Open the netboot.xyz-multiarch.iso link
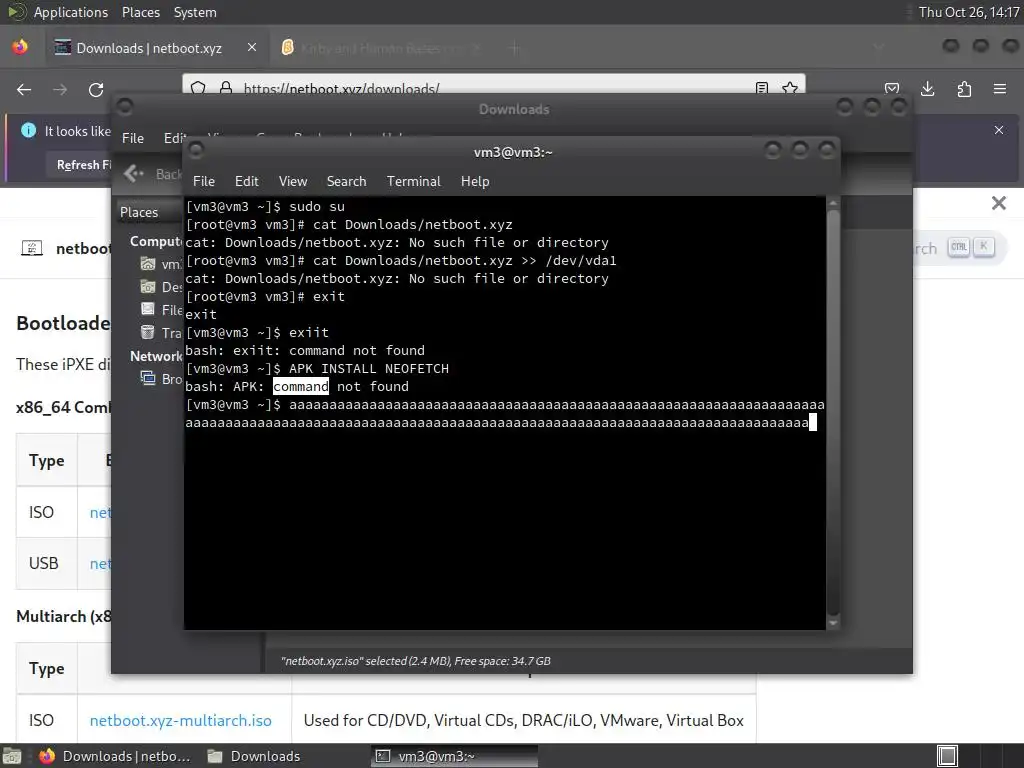The height and width of the screenshot is (768, 1024). pyautogui.click(x=180, y=720)
